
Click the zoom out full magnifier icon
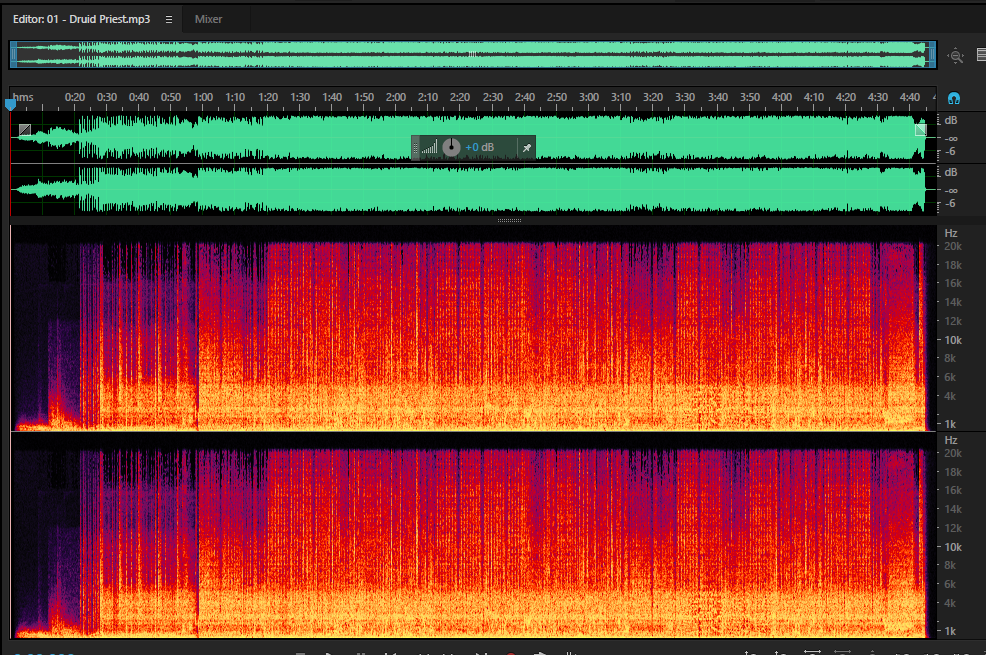(956, 55)
